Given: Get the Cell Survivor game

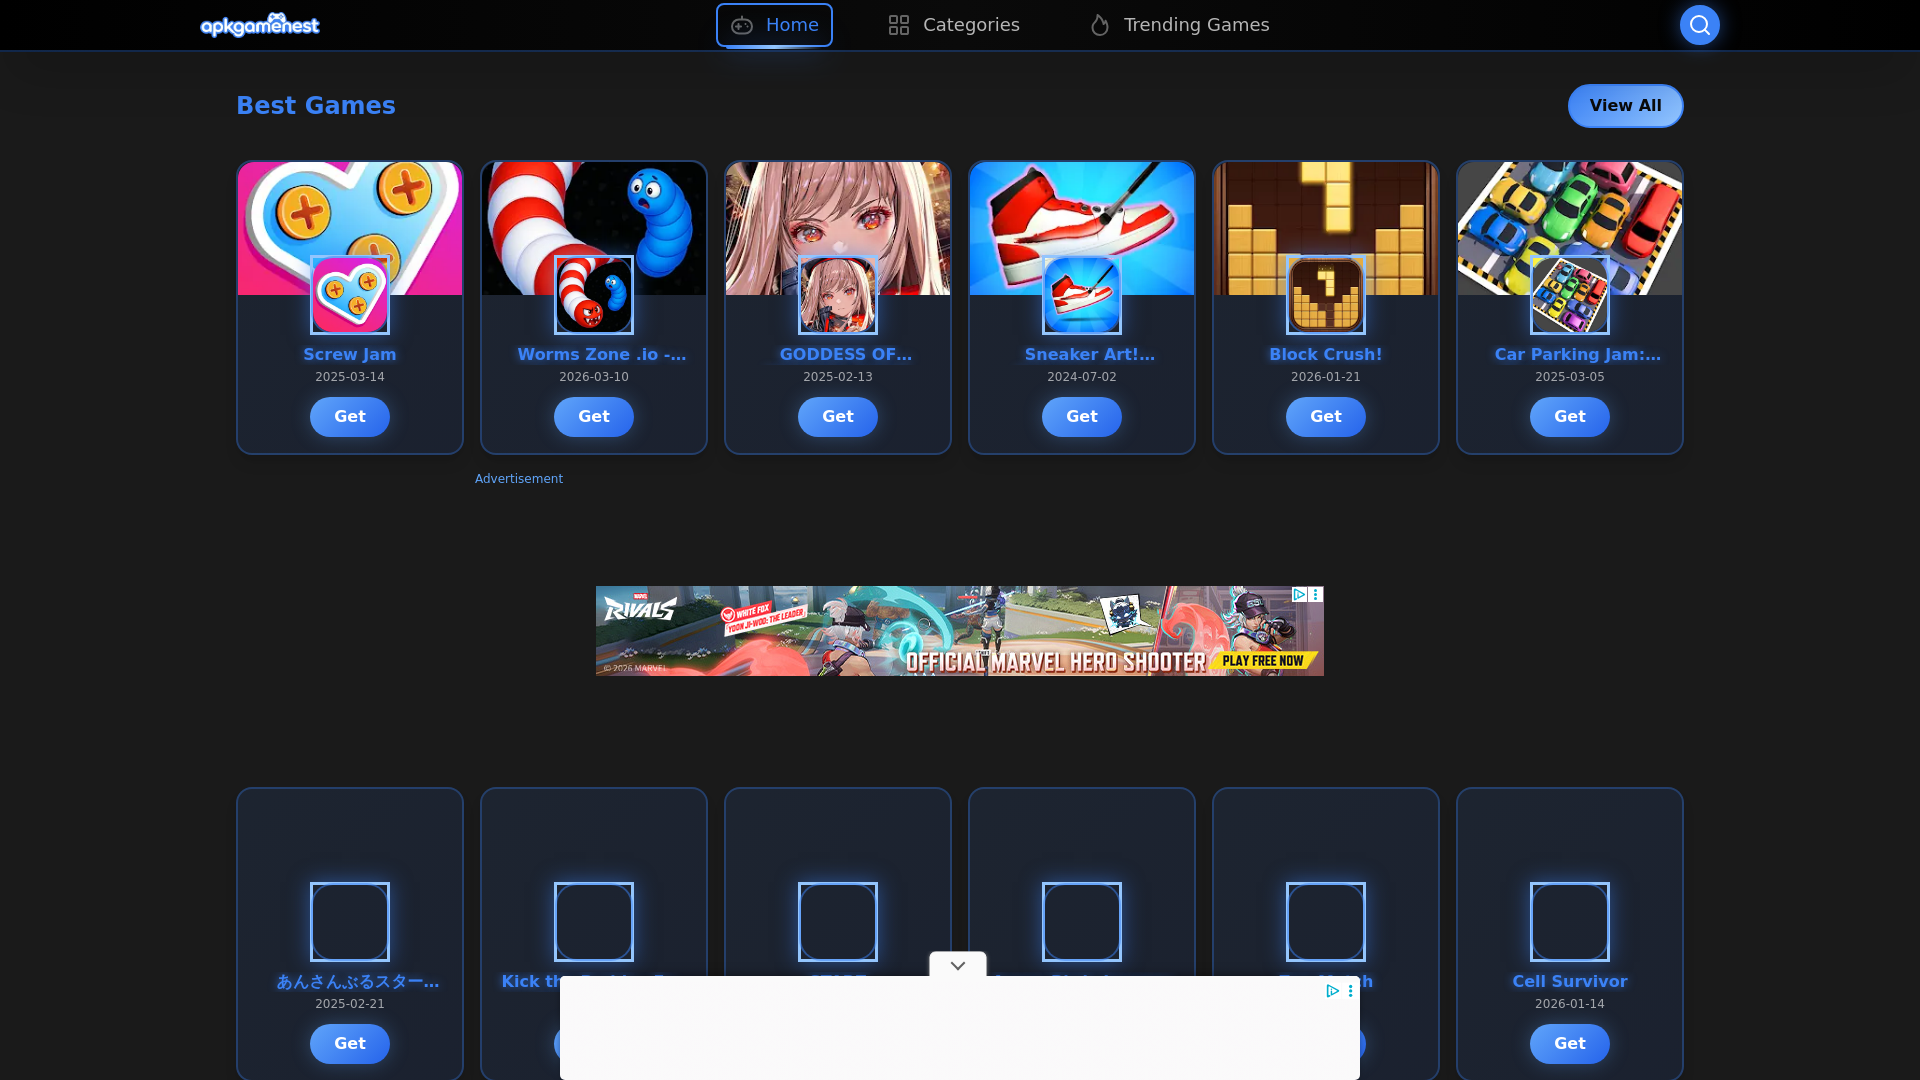Looking at the screenshot, I should [1570, 1044].
